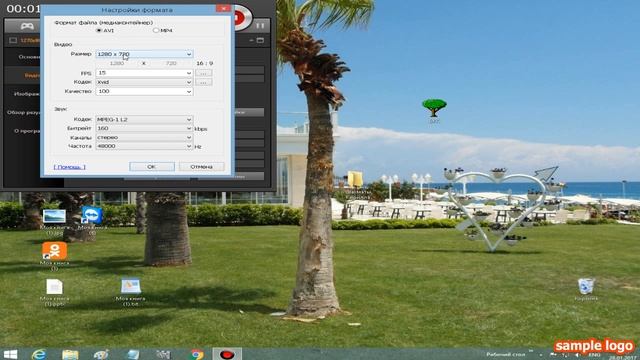Screen dimensions: 640x360
Task: Open the green tree desktop icon
Action: 434,110
